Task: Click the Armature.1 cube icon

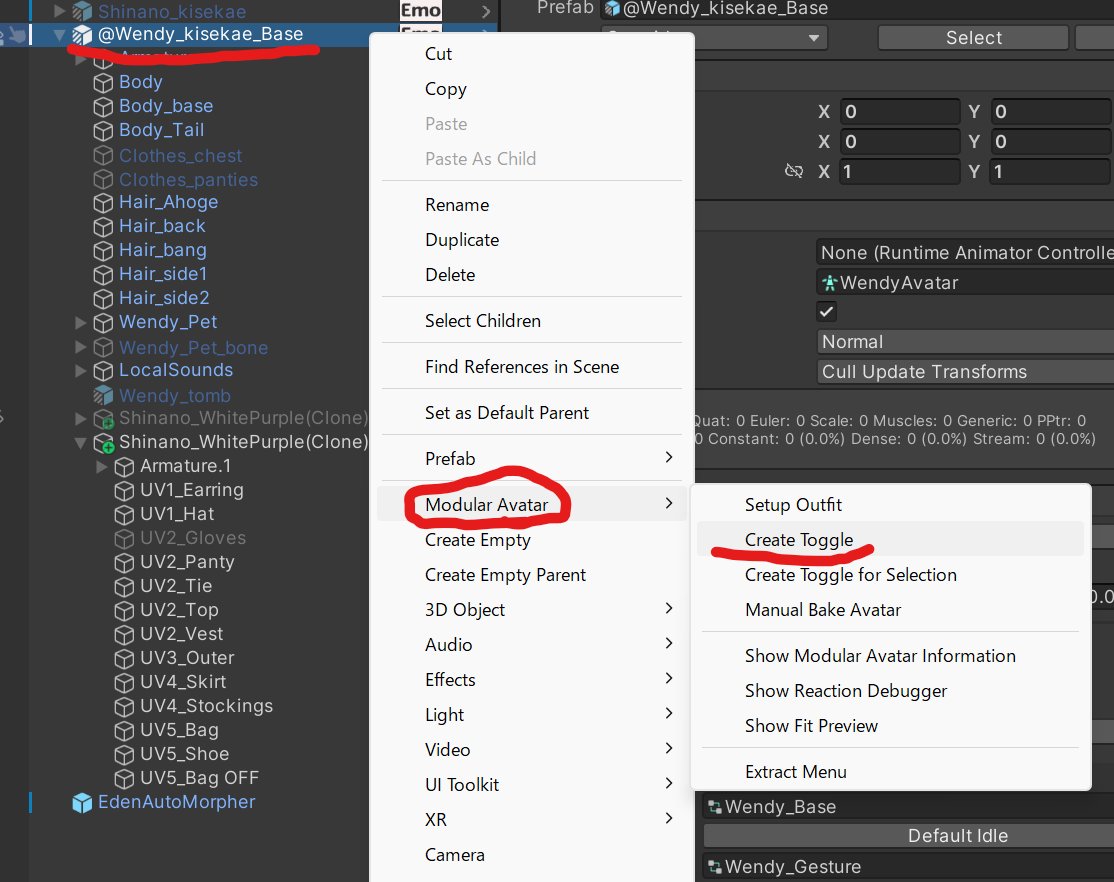Action: (124, 467)
